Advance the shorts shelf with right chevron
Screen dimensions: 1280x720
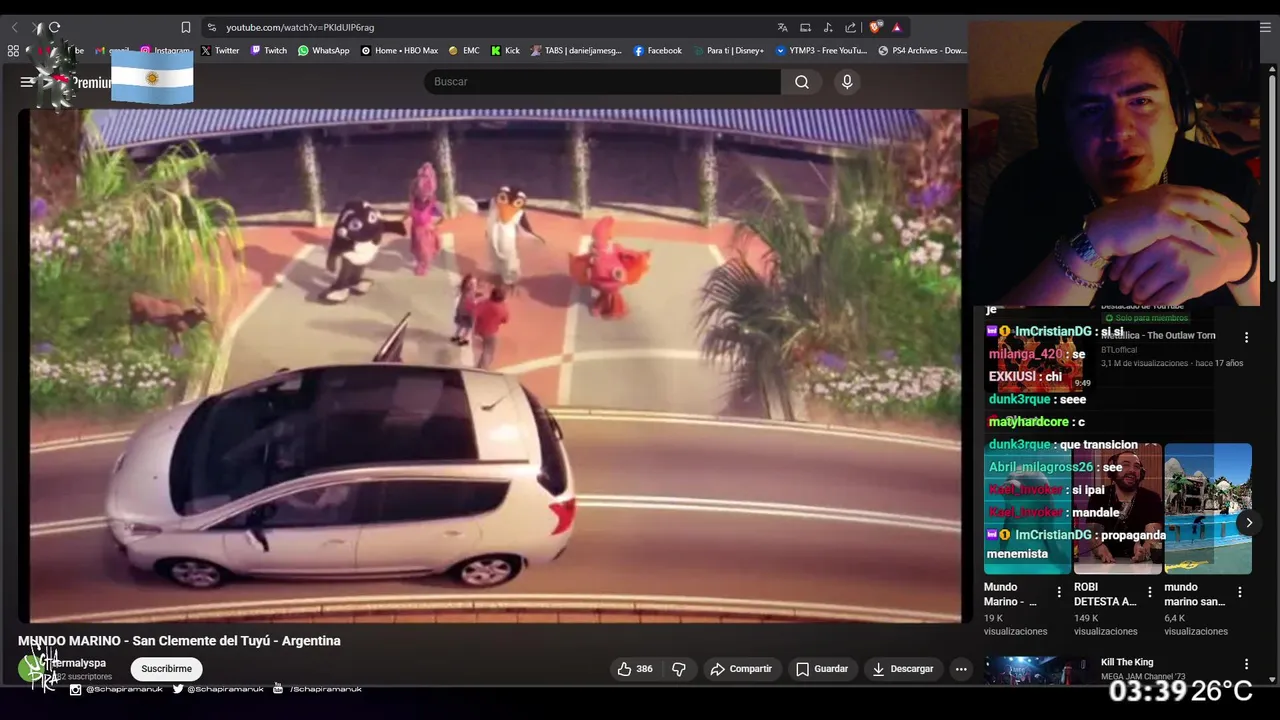(x=1248, y=522)
